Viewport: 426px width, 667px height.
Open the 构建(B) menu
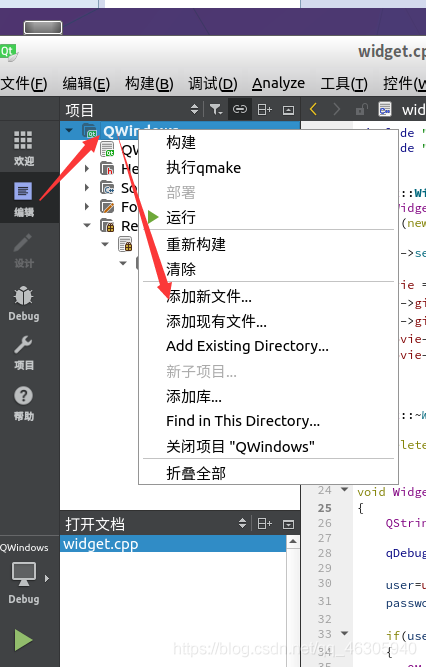click(149, 83)
